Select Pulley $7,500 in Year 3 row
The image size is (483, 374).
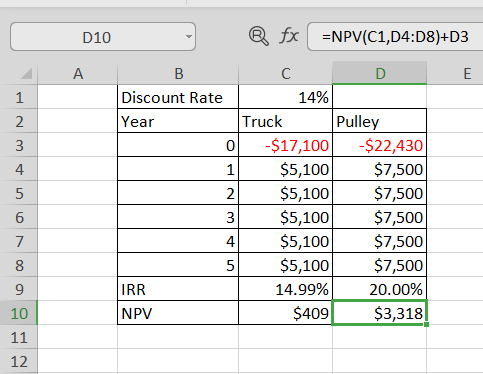(380, 217)
